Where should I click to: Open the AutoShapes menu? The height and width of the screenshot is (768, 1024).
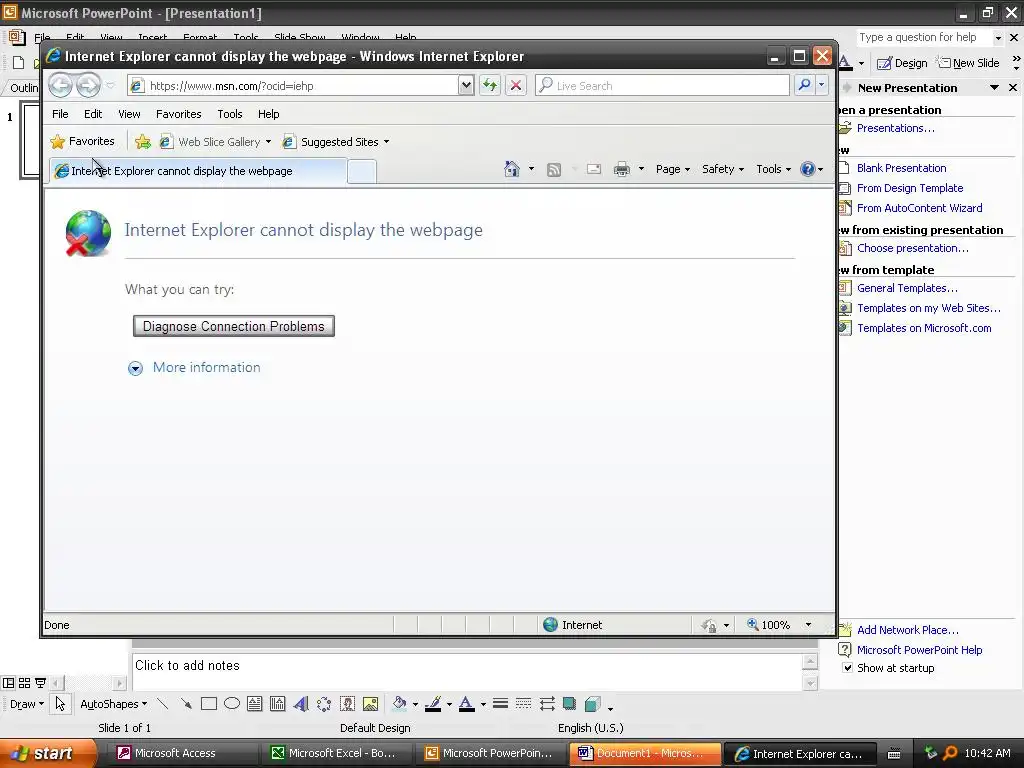tap(114, 704)
